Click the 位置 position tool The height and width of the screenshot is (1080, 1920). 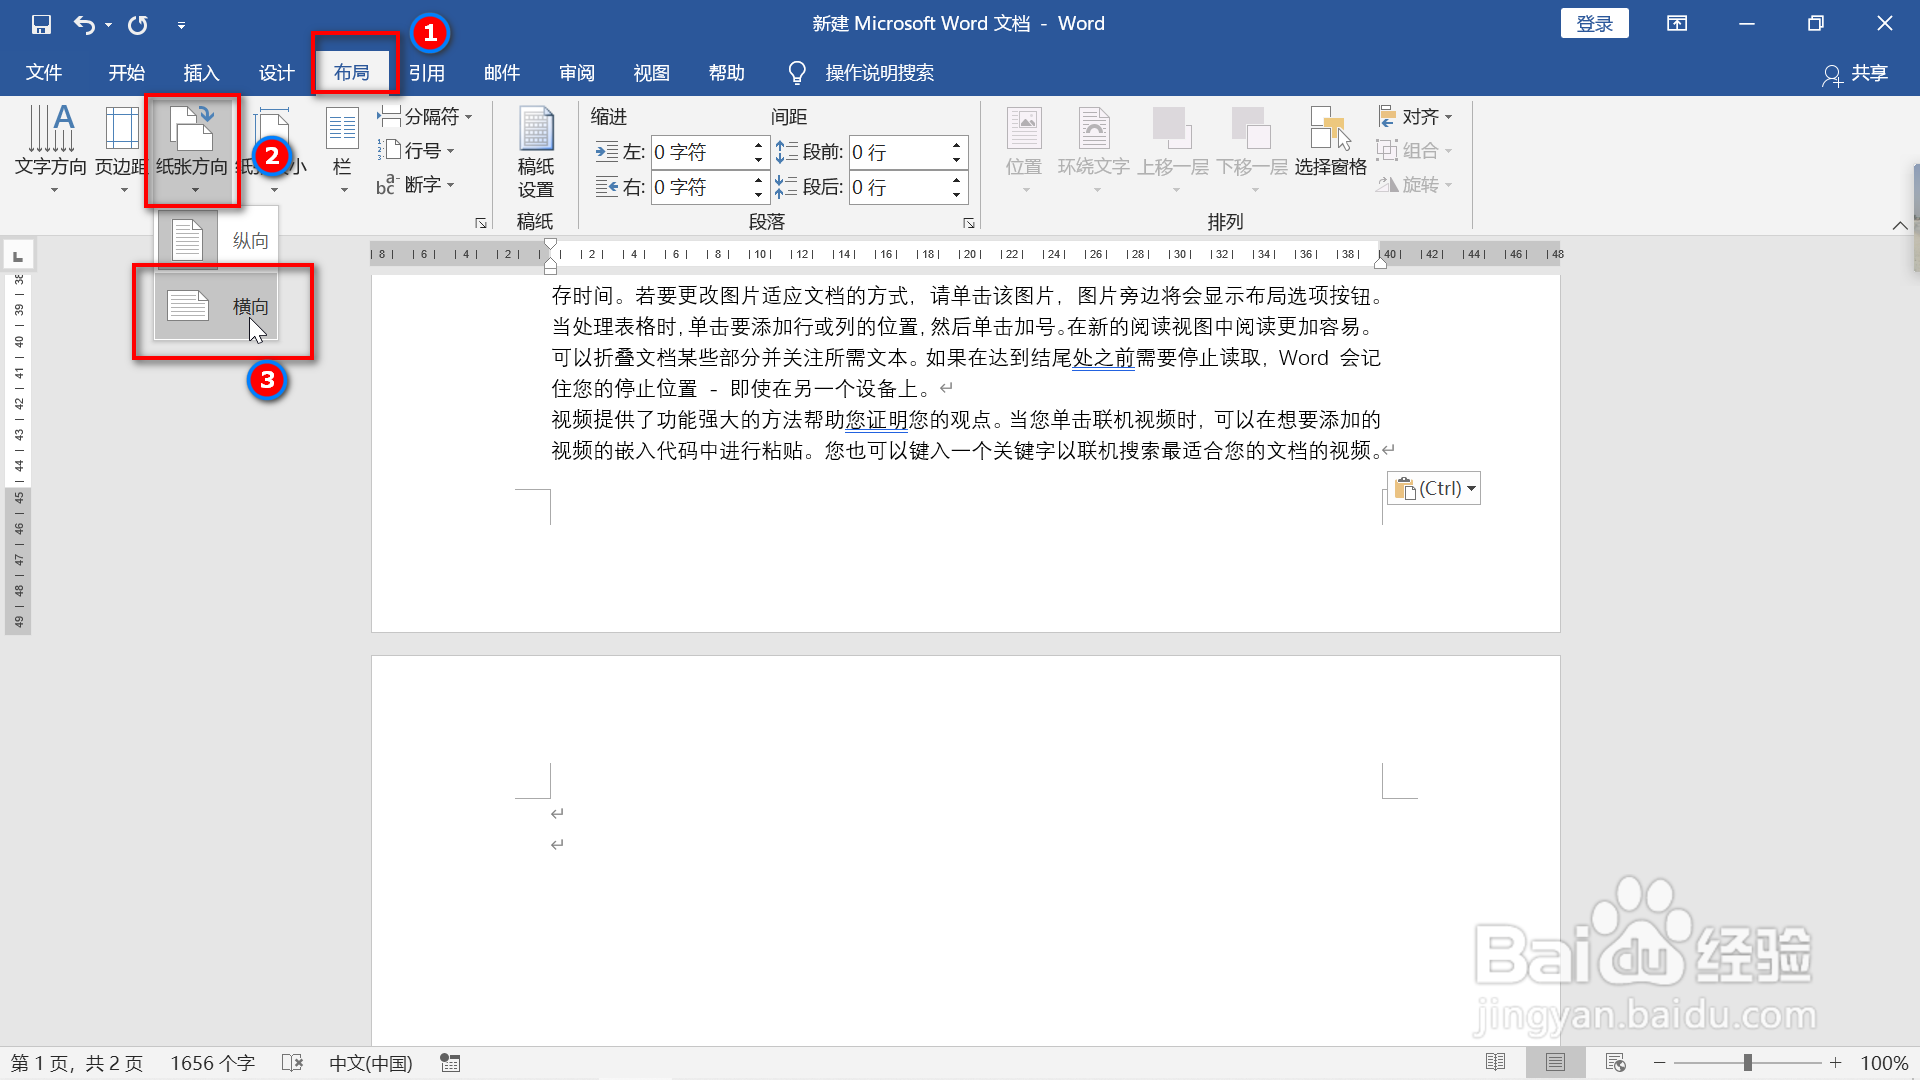pyautogui.click(x=1024, y=150)
